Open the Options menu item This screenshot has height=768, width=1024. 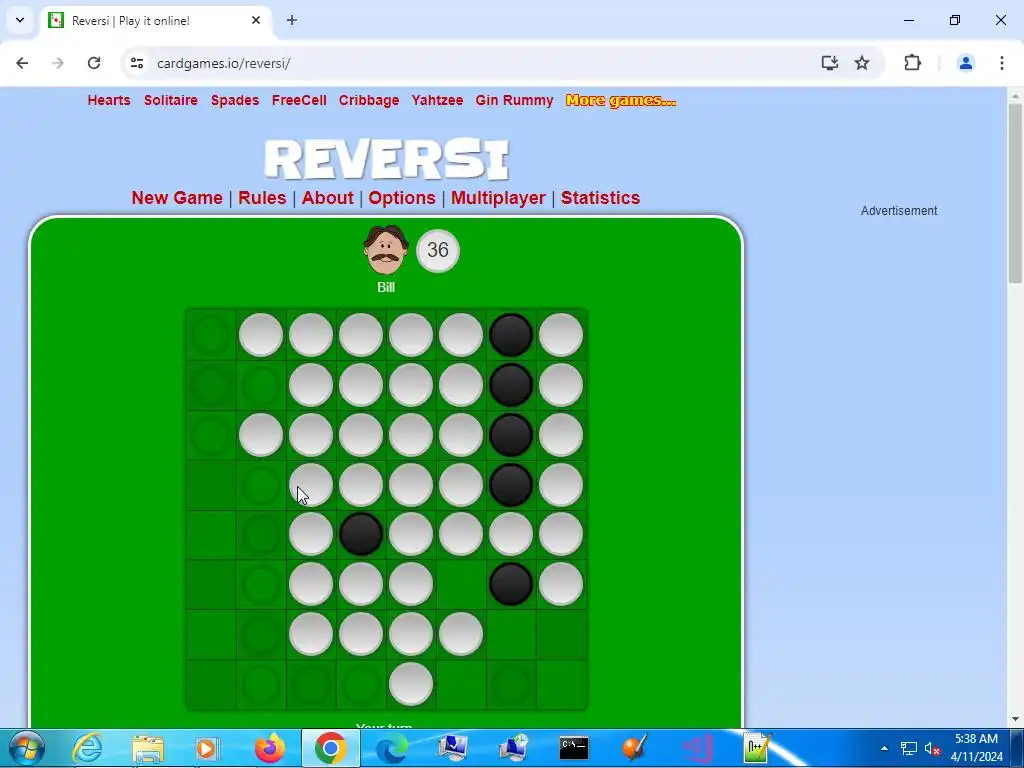point(402,198)
